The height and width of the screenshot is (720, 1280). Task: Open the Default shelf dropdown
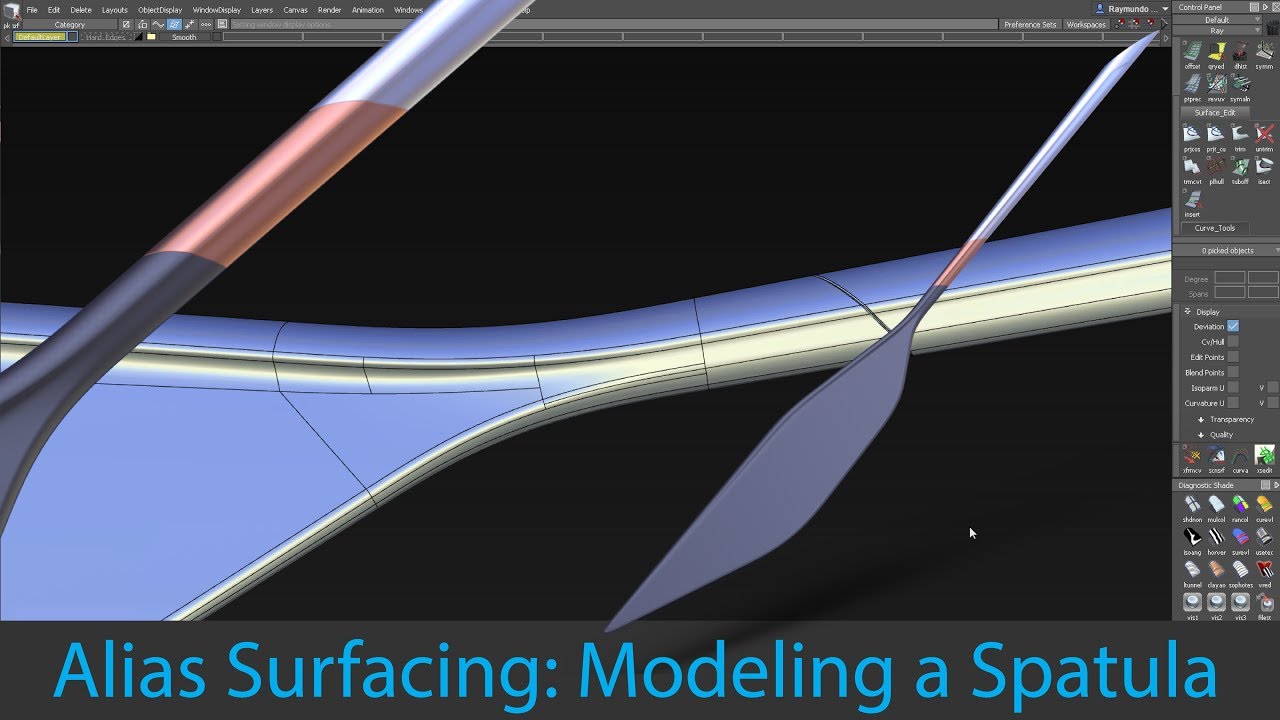click(x=1217, y=20)
